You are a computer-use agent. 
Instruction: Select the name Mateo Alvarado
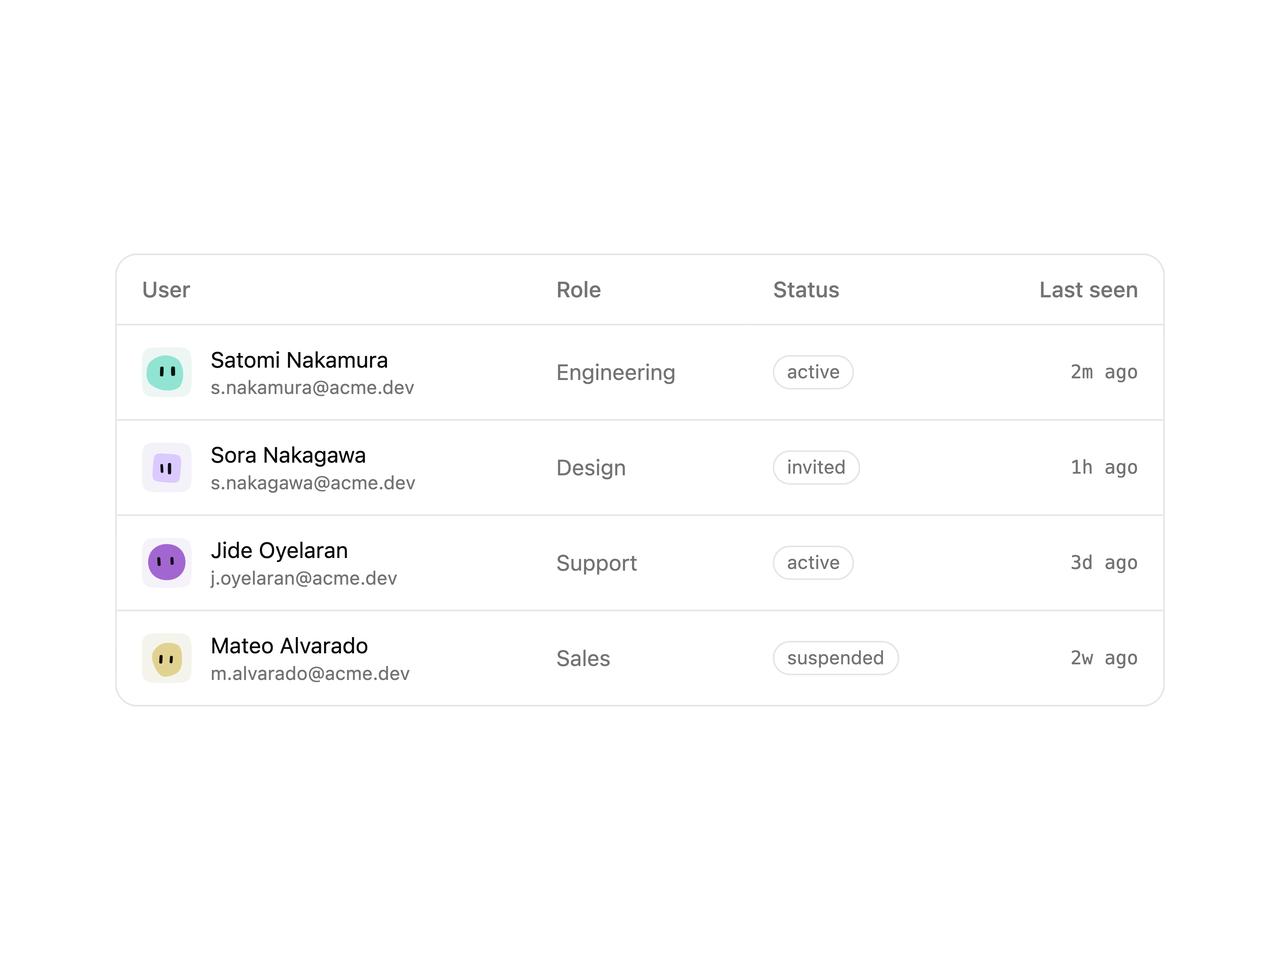pyautogui.click(x=289, y=646)
